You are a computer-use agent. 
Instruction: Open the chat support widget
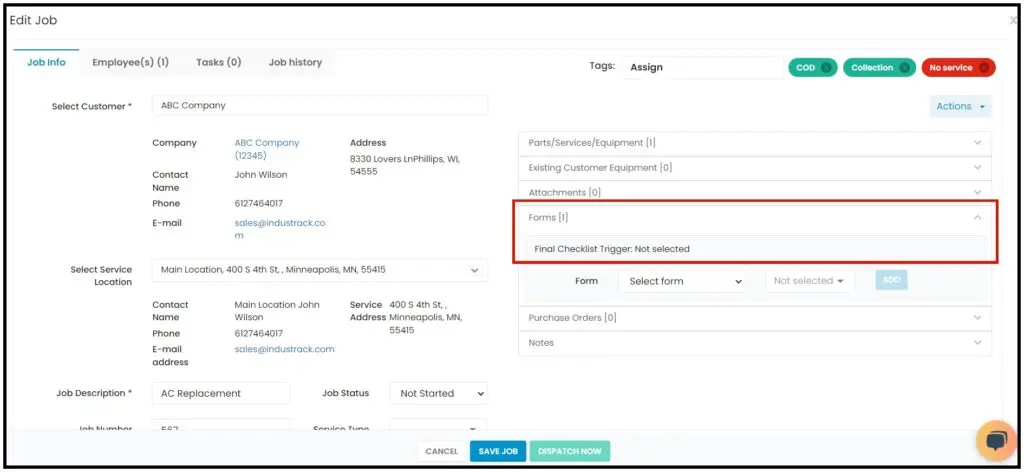point(997,441)
